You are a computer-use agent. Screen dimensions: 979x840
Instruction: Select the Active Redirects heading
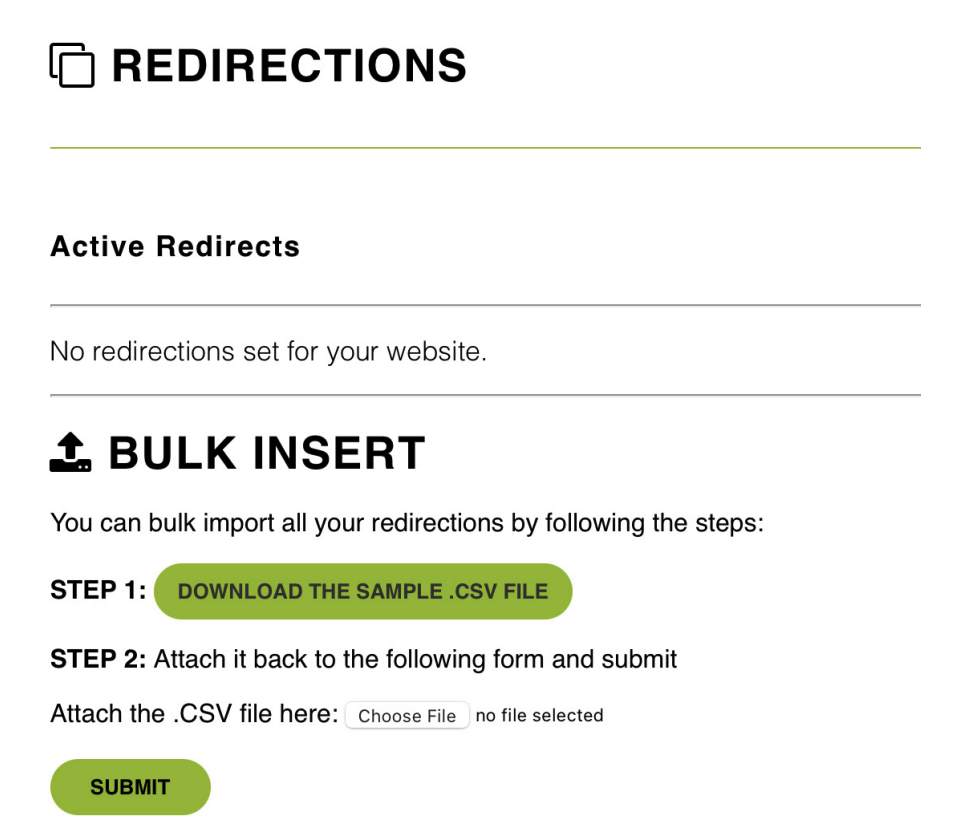175,247
